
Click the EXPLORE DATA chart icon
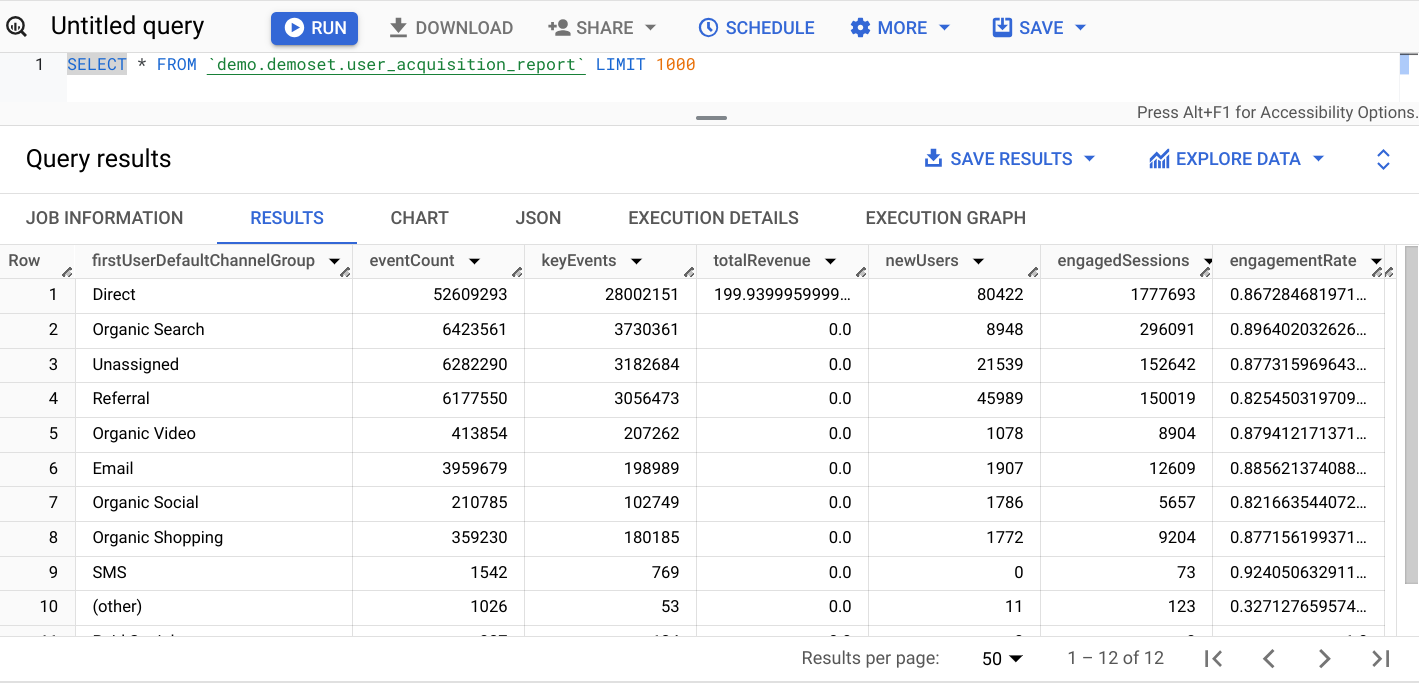[1160, 158]
